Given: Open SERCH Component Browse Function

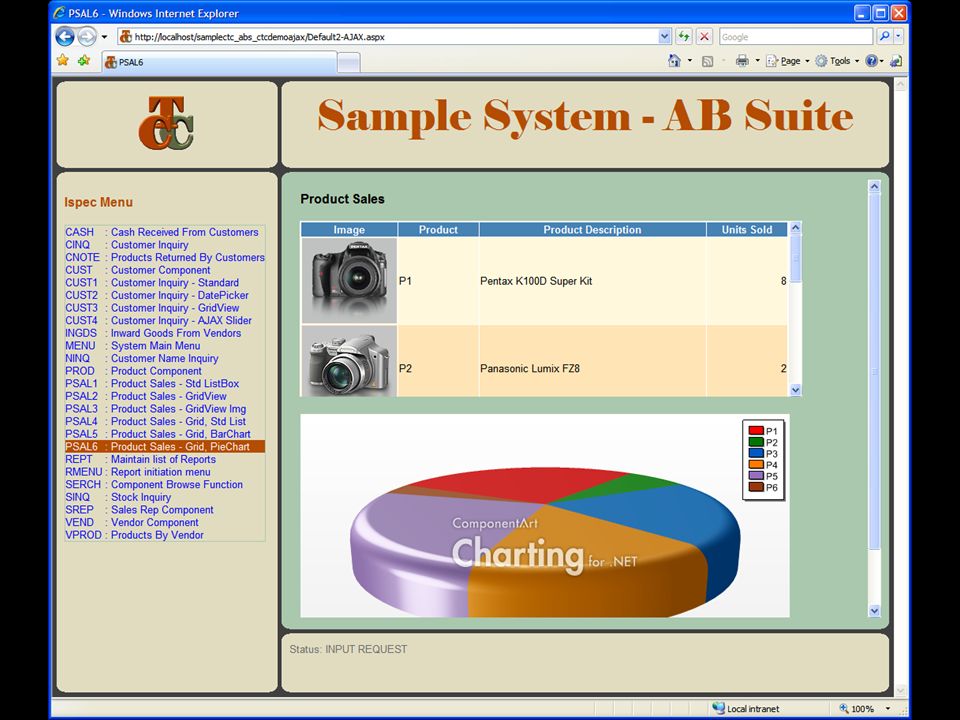Looking at the screenshot, I should point(154,484).
